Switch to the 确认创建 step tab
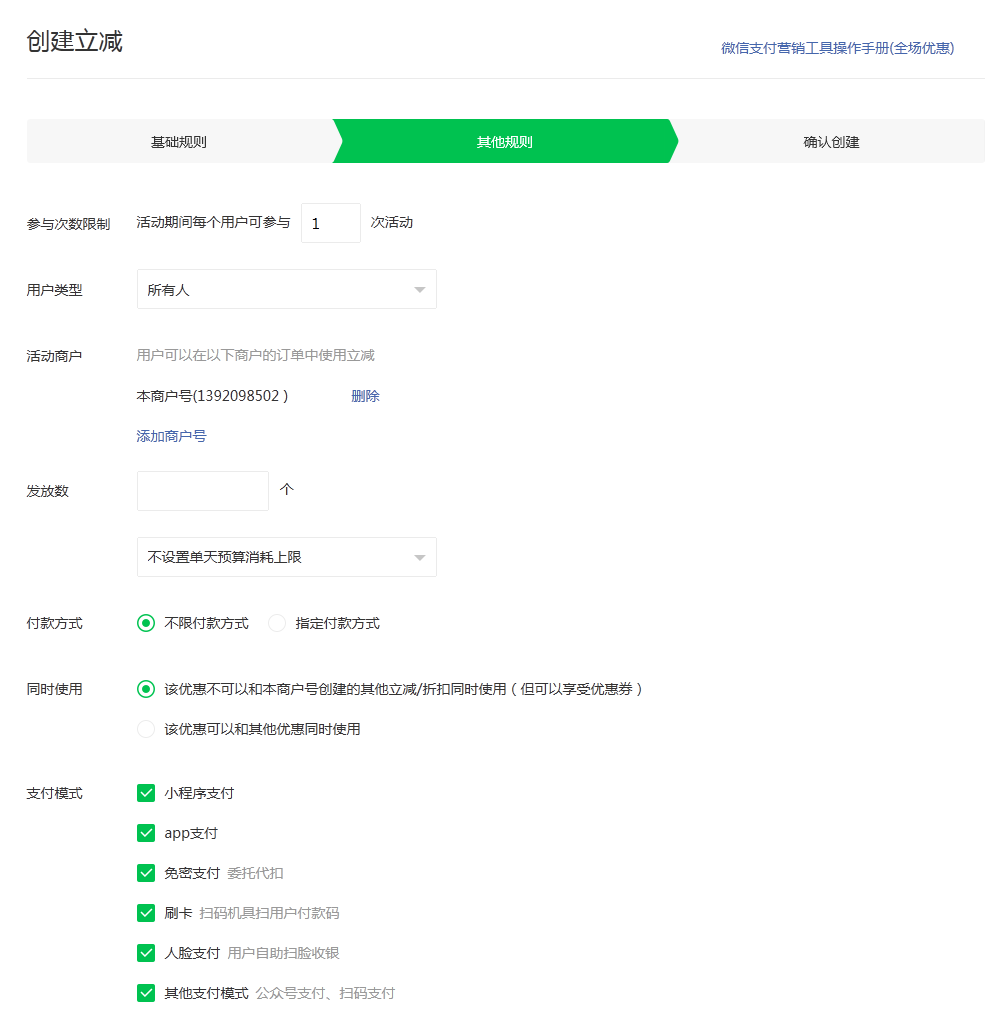 click(831, 141)
